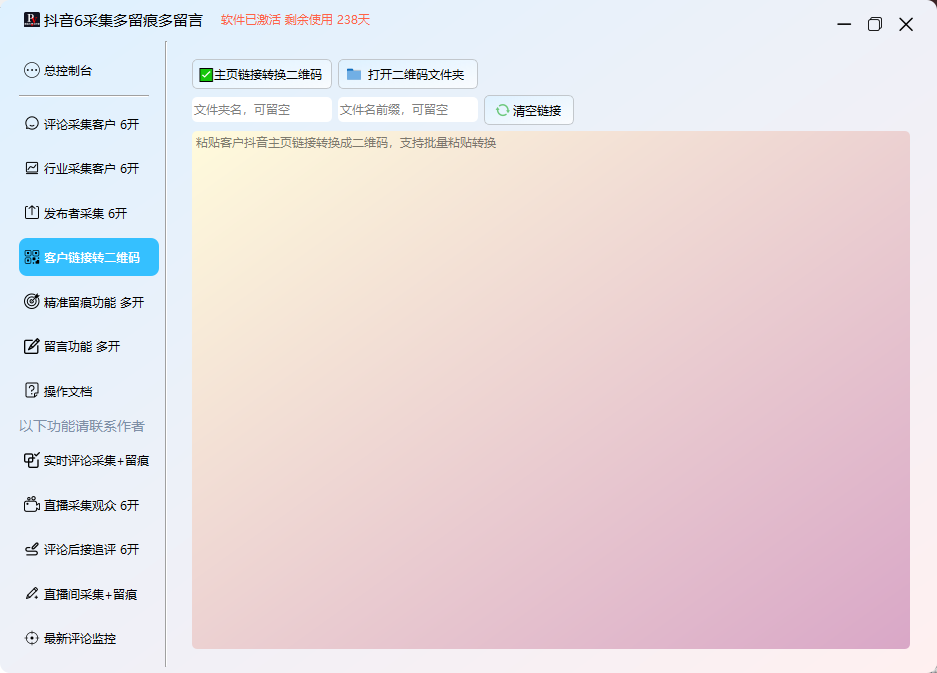The height and width of the screenshot is (673, 937).
Task: Click the 实时评论采集+留痕 icon
Action: 32,460
